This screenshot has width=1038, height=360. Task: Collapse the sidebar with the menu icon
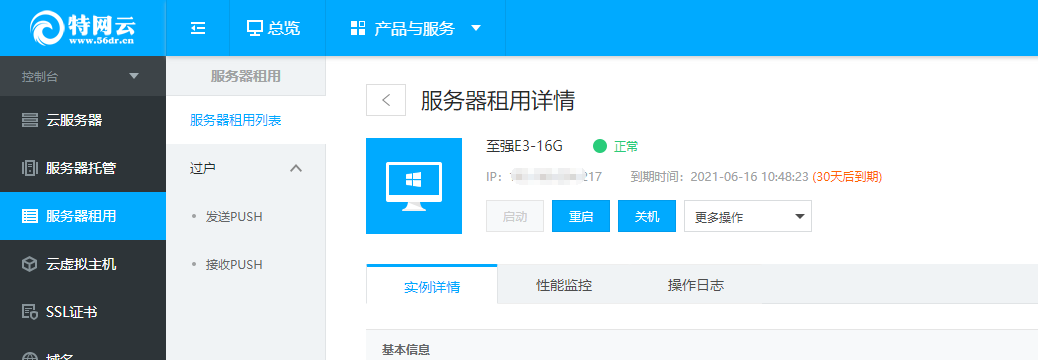click(x=198, y=28)
